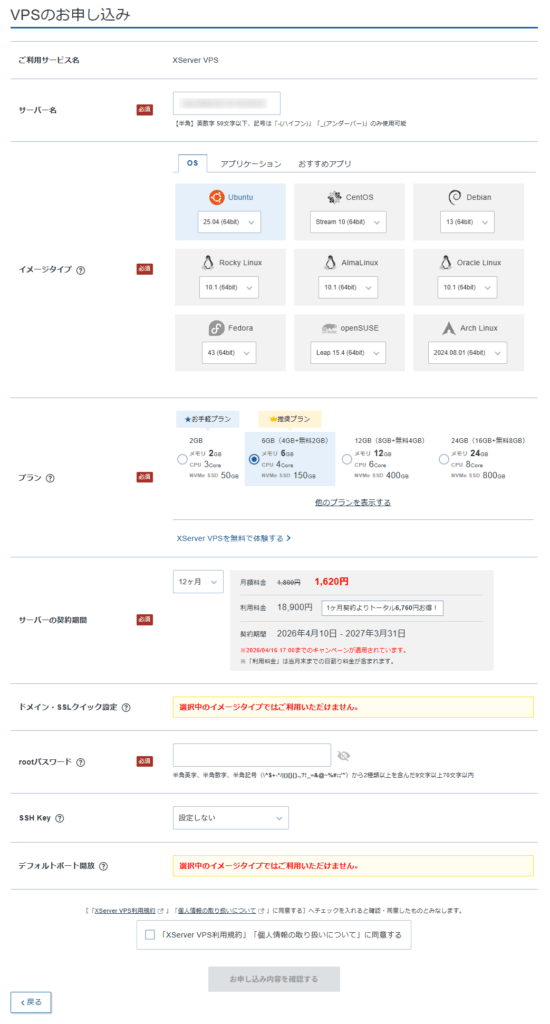Viewport: 550px width, 1024px height.
Task: Open openSUSE version dropdown Leap 15.4
Action: 347,353
